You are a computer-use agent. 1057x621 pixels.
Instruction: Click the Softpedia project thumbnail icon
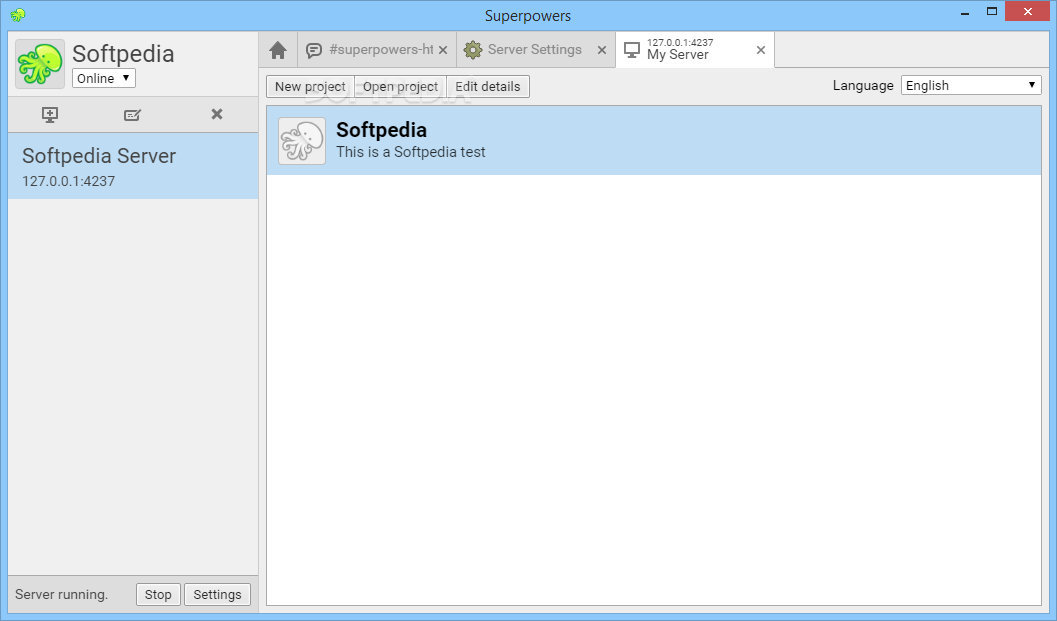[x=302, y=141]
